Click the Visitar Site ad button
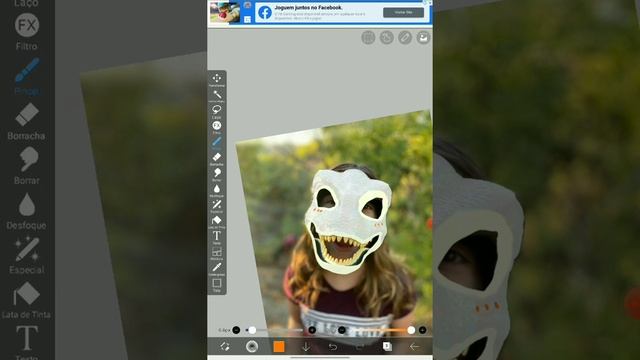 403,13
